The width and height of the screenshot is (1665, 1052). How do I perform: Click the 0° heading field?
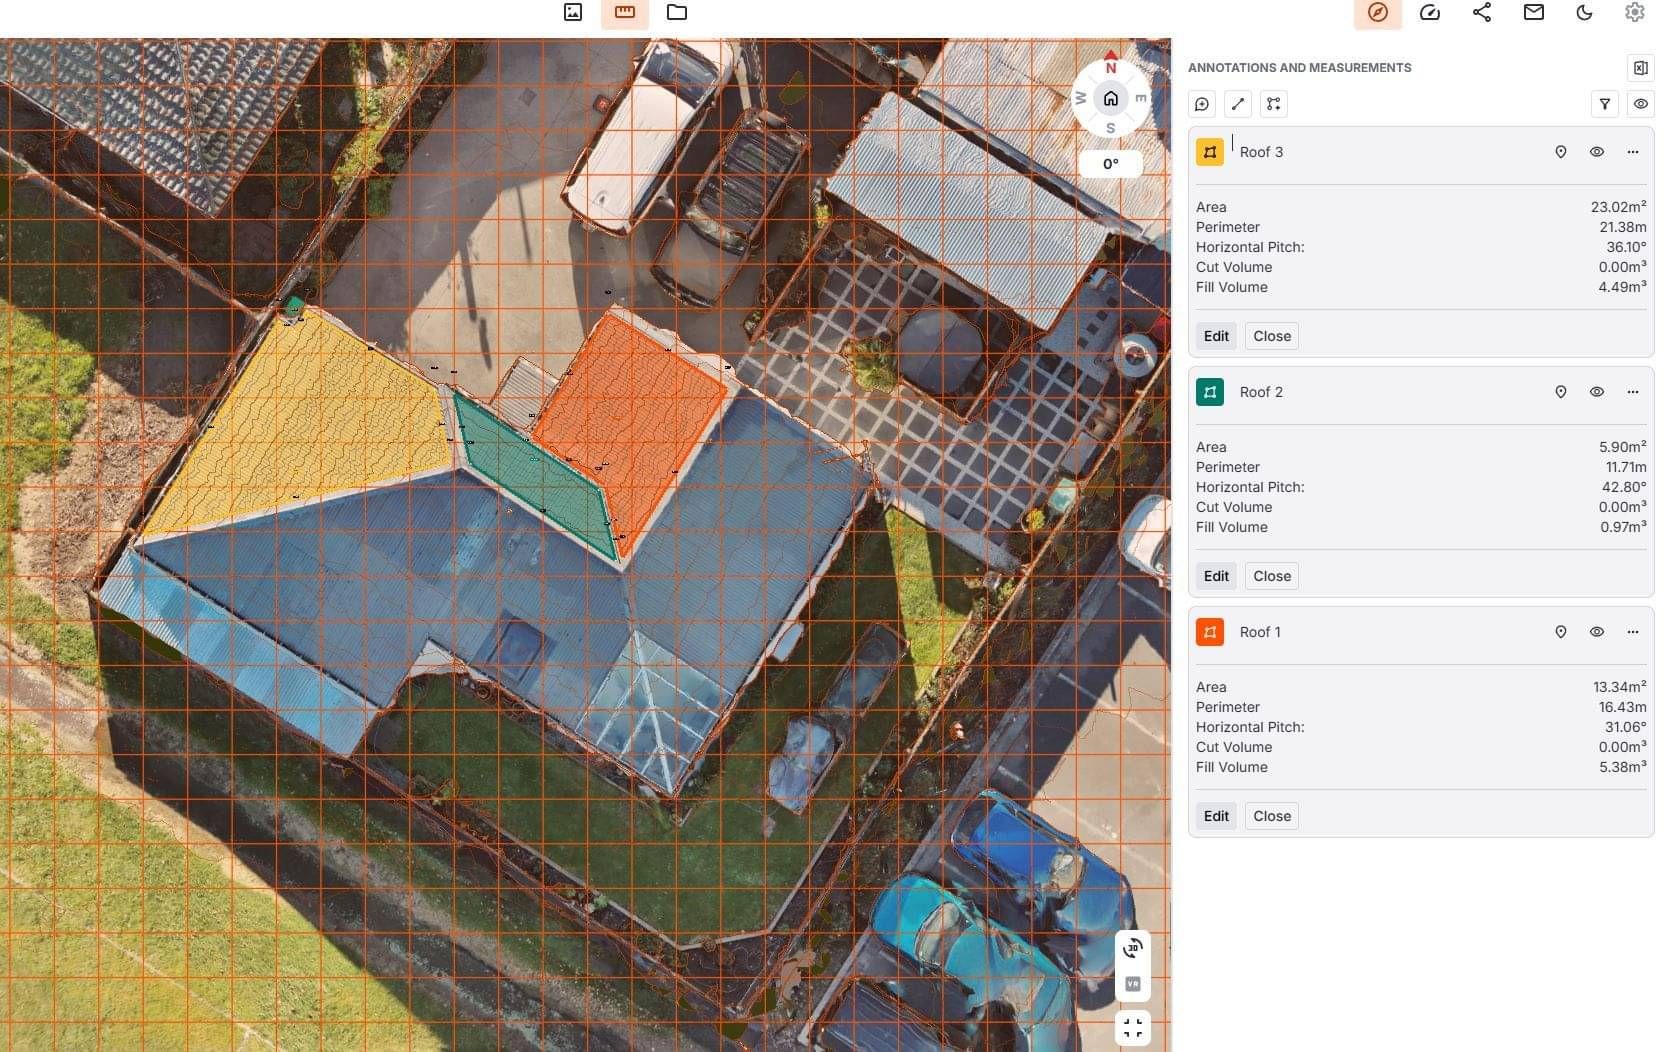click(1111, 164)
